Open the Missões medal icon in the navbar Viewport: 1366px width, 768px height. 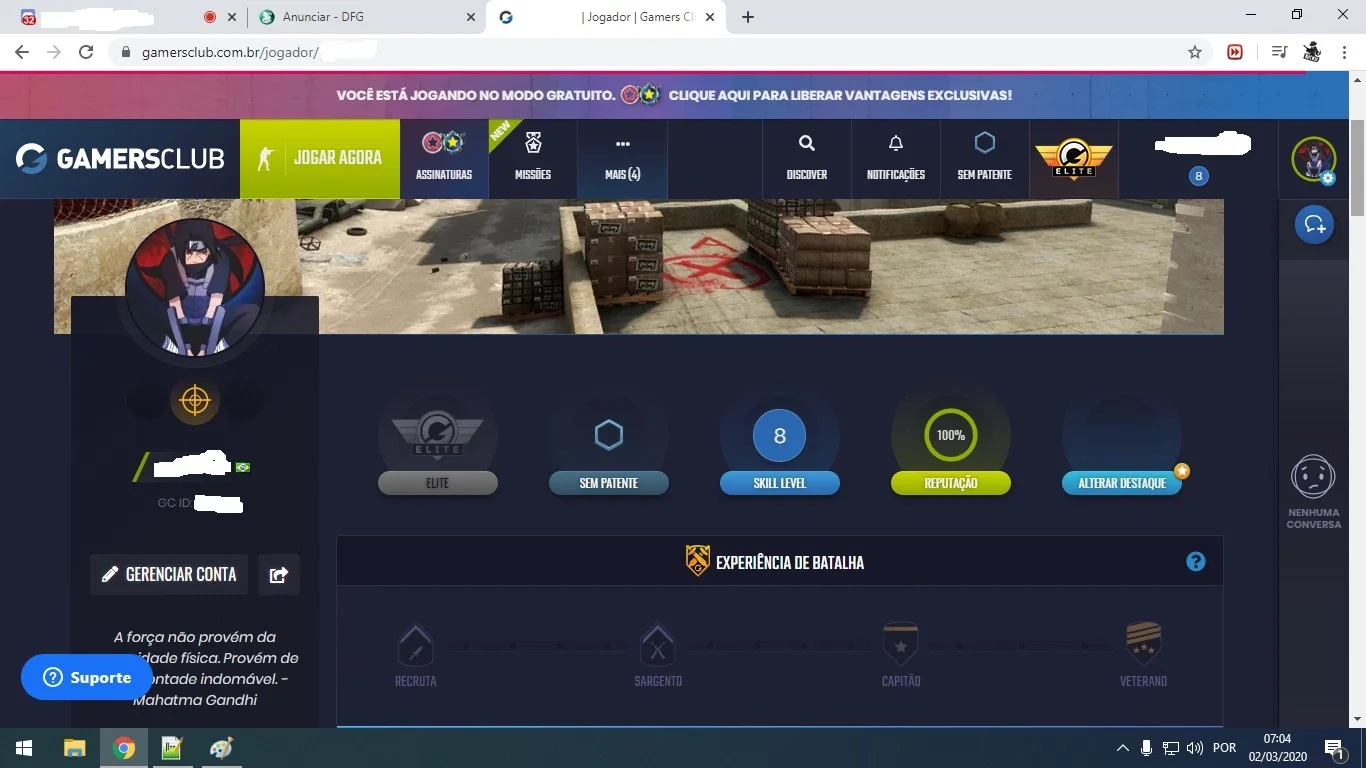pos(533,144)
